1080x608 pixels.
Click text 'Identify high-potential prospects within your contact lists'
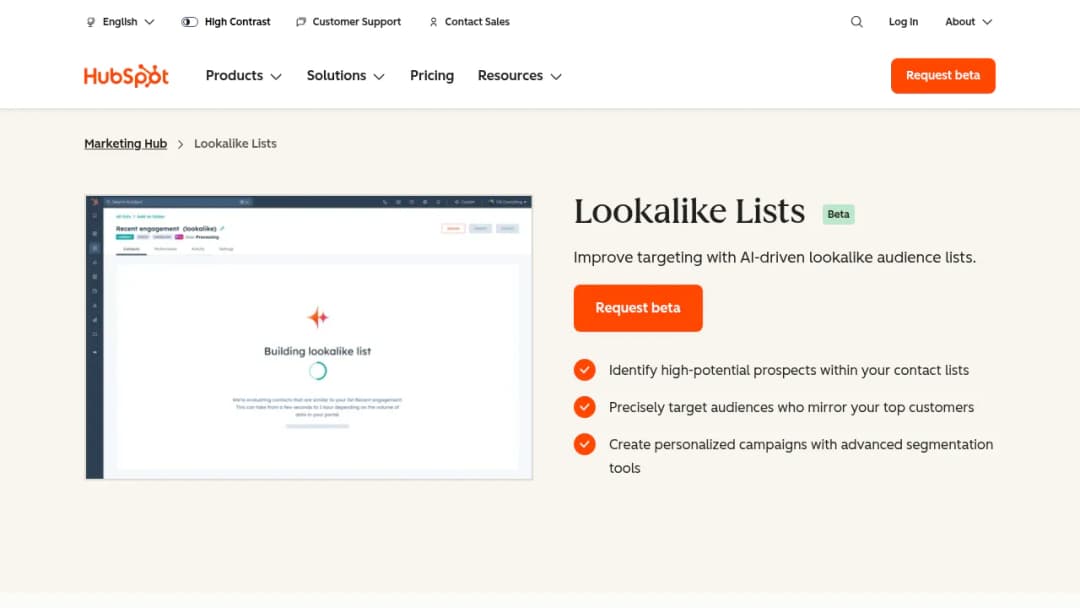pyautogui.click(x=789, y=370)
